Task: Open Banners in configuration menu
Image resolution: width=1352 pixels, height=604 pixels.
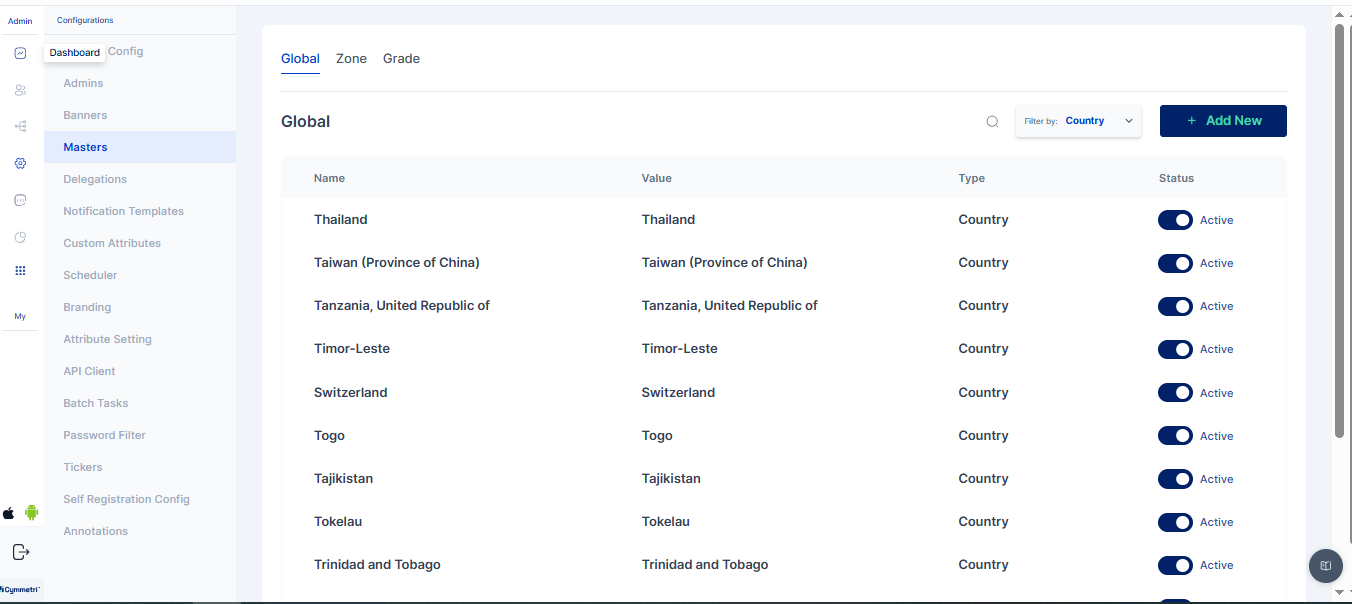Action: (x=85, y=115)
